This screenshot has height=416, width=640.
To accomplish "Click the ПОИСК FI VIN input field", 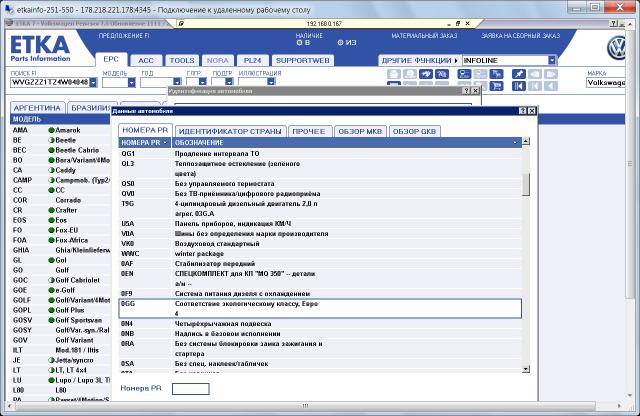I will point(50,82).
